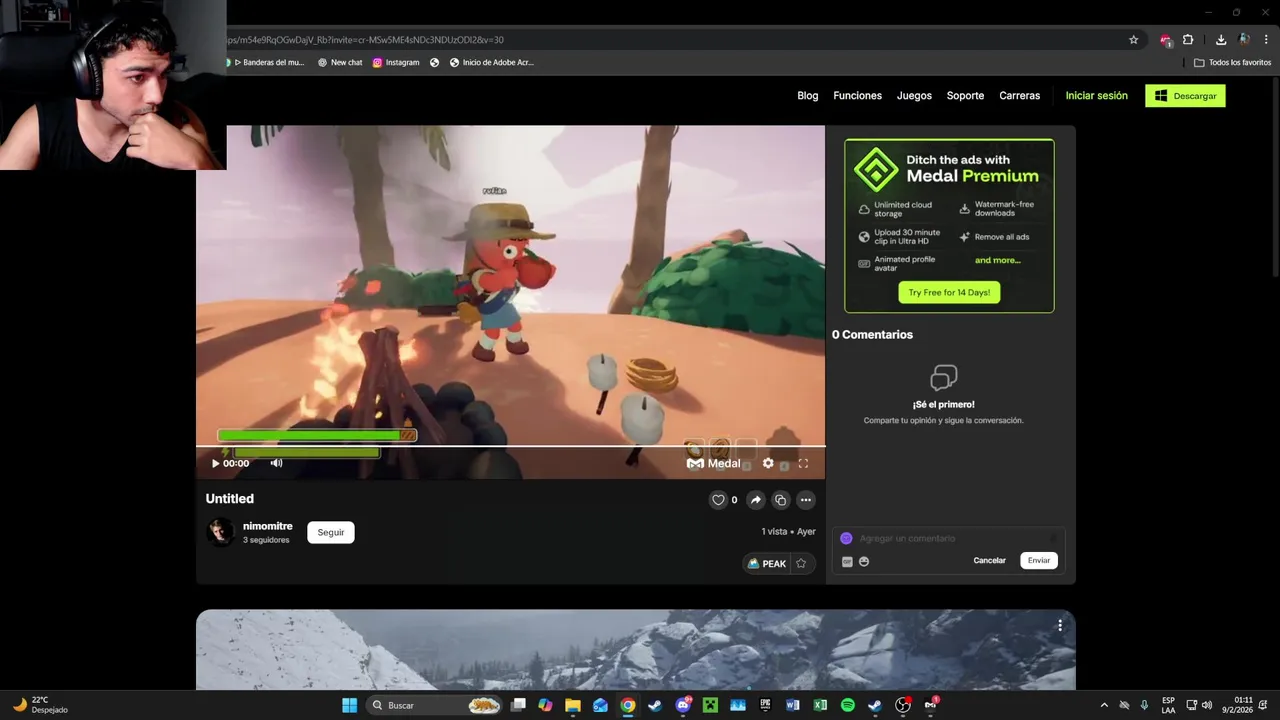Click Try Free for 14 Days button

pyautogui.click(x=949, y=292)
